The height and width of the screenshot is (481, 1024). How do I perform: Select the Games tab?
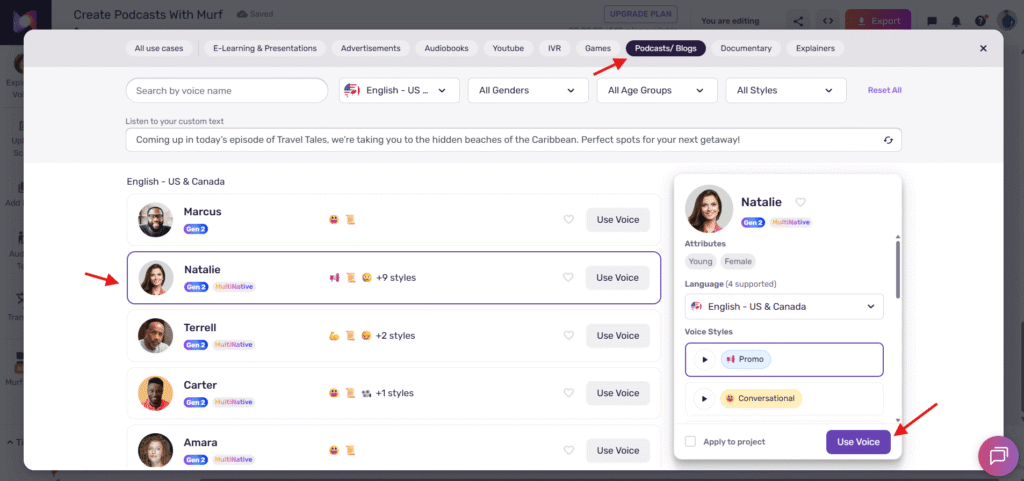click(x=598, y=48)
